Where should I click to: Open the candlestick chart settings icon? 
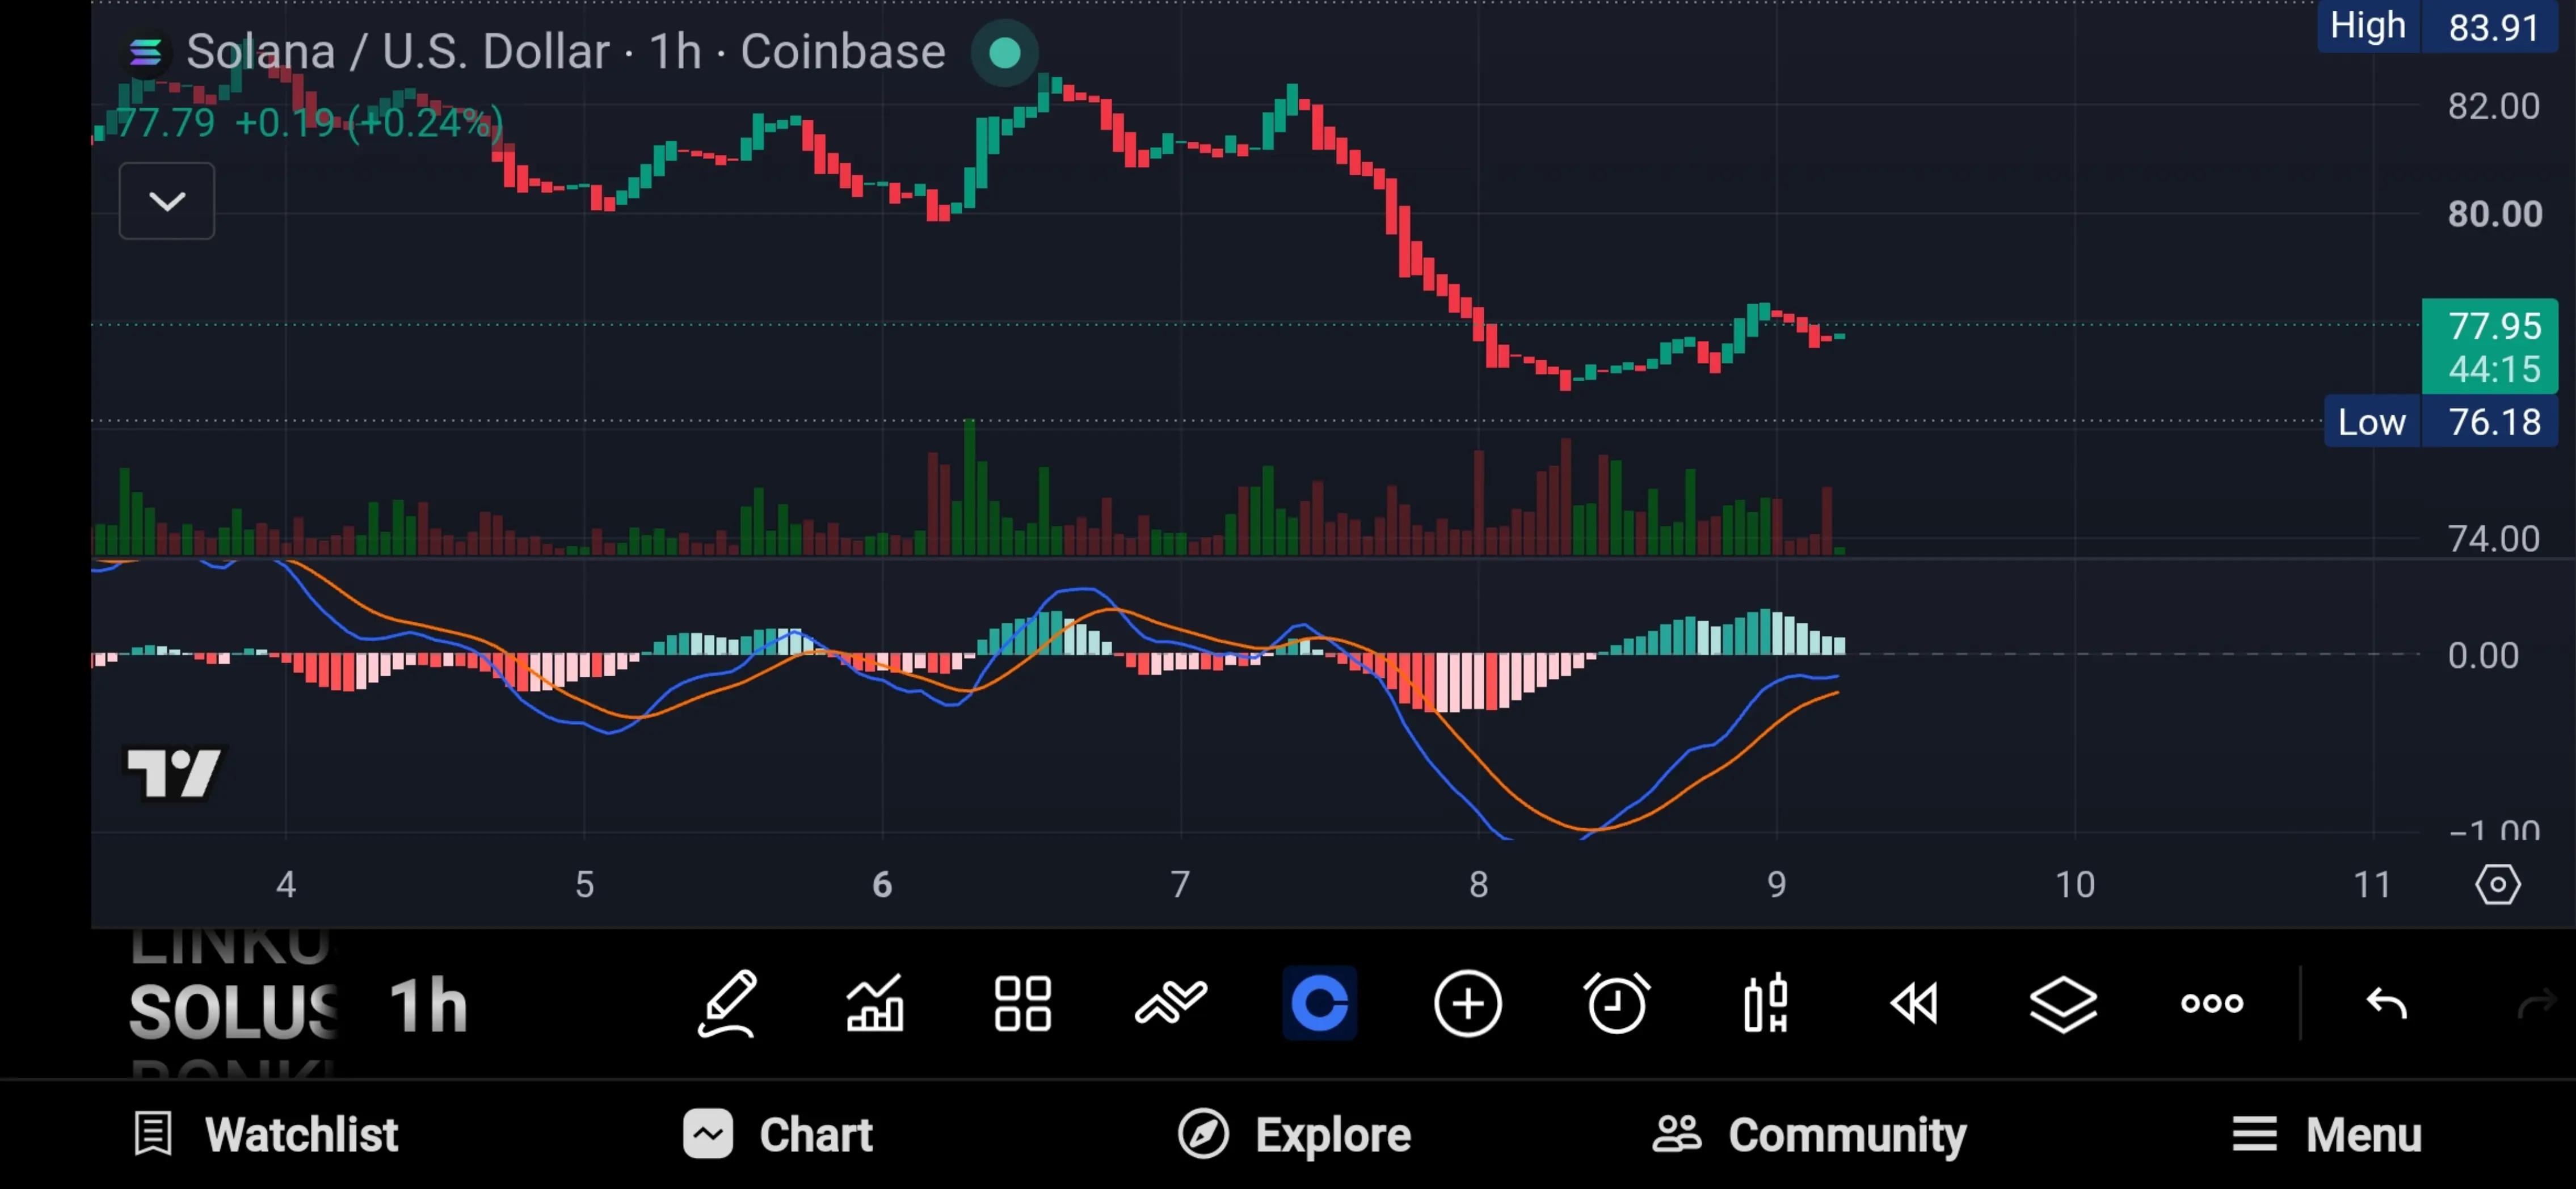coord(1765,1003)
